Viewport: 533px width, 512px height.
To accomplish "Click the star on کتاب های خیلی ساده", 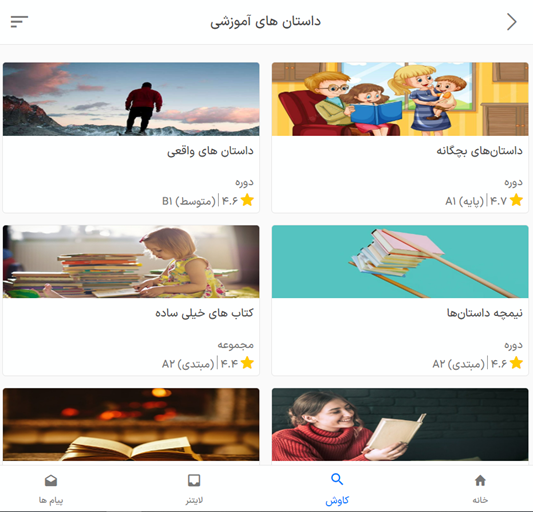I will (x=247, y=363).
